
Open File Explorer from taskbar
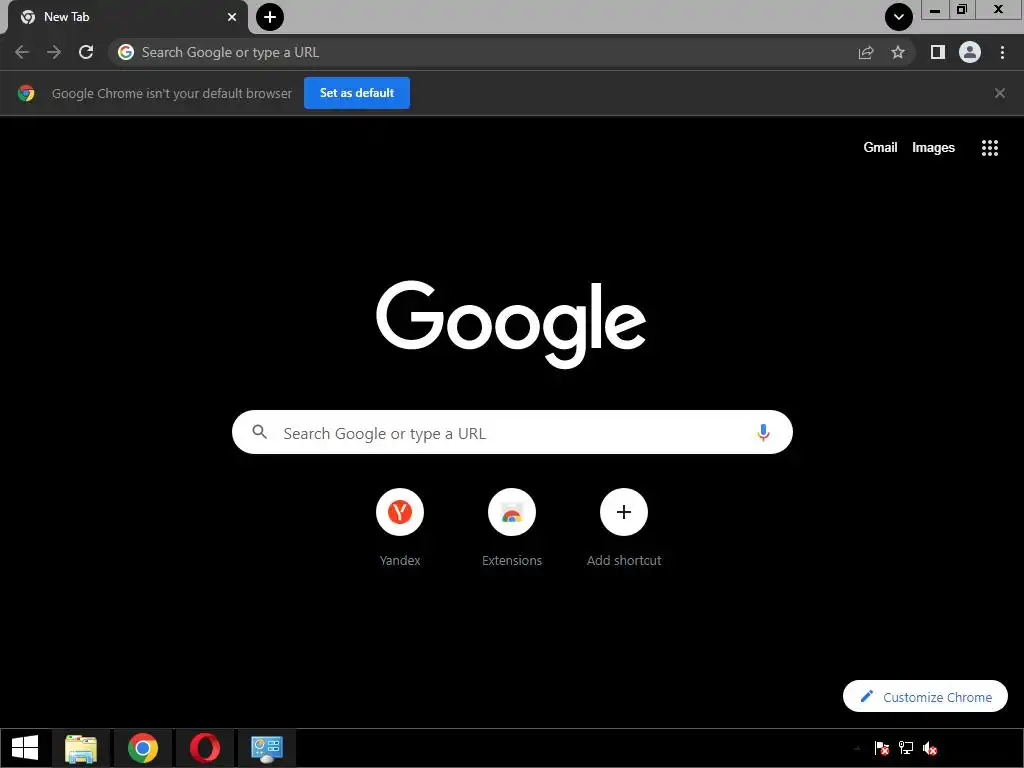(x=81, y=748)
